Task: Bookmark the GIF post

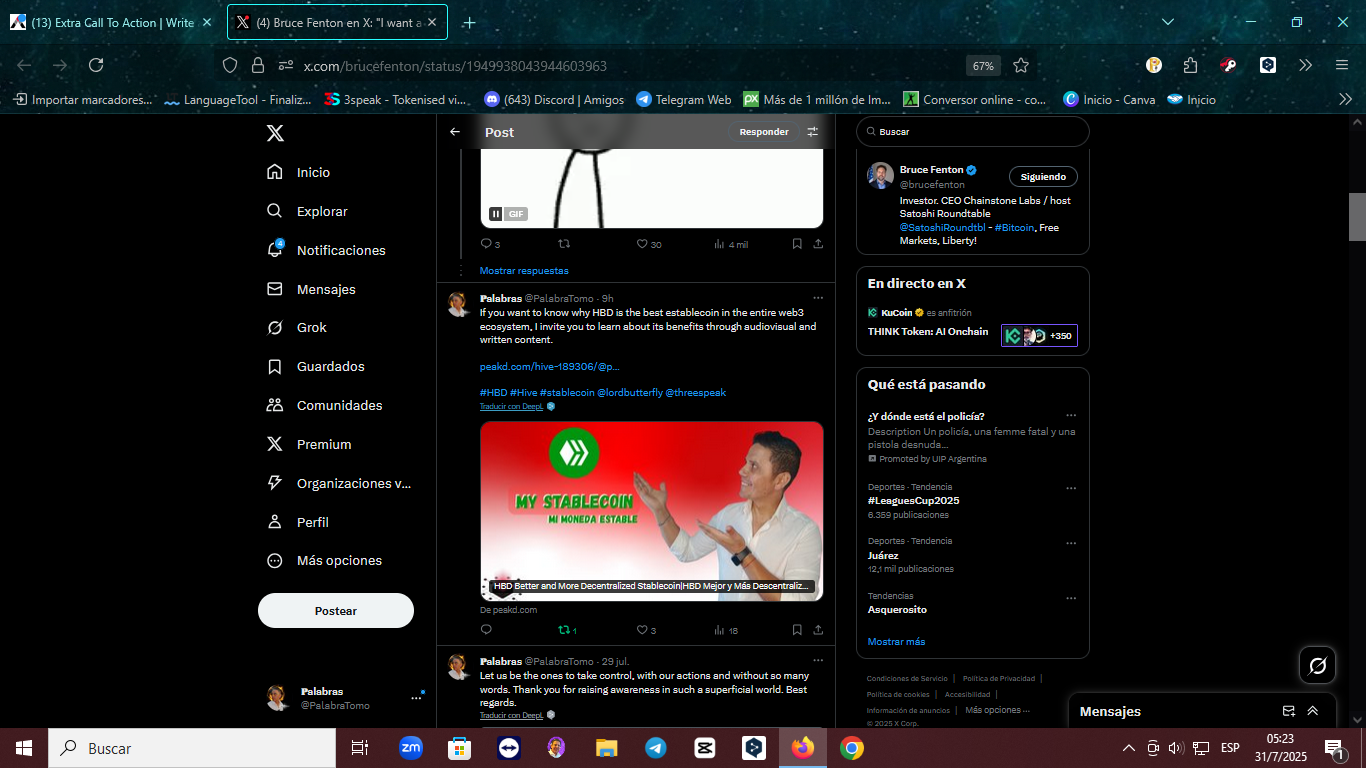Action: 797,244
